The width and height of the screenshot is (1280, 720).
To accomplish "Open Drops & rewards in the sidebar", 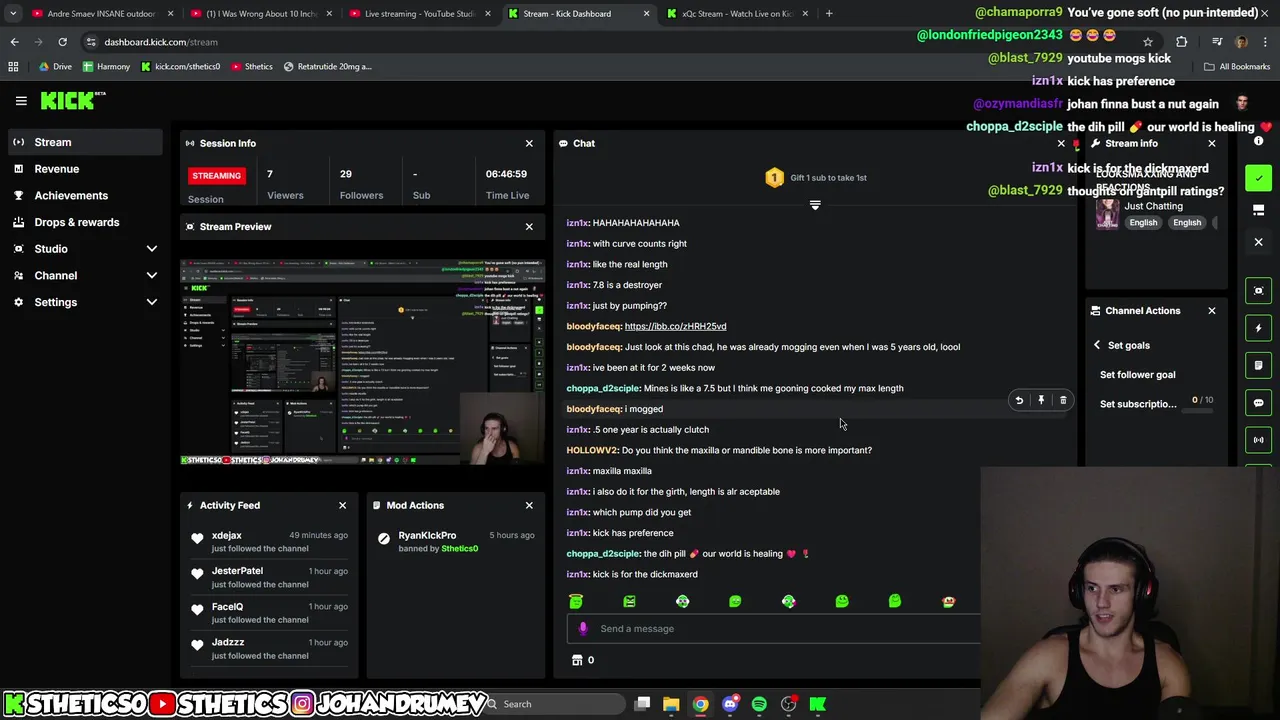I will (85, 222).
